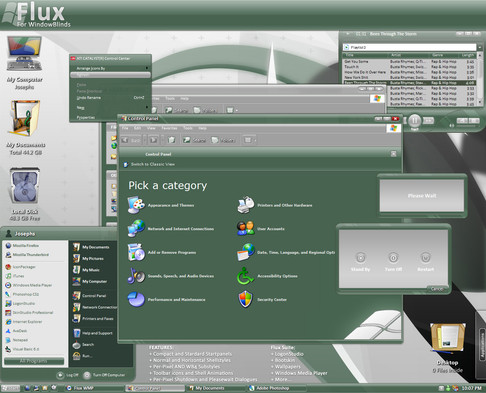This screenshot has width=486, height=393.
Task: Expand the All Programs list
Action: tap(34, 361)
